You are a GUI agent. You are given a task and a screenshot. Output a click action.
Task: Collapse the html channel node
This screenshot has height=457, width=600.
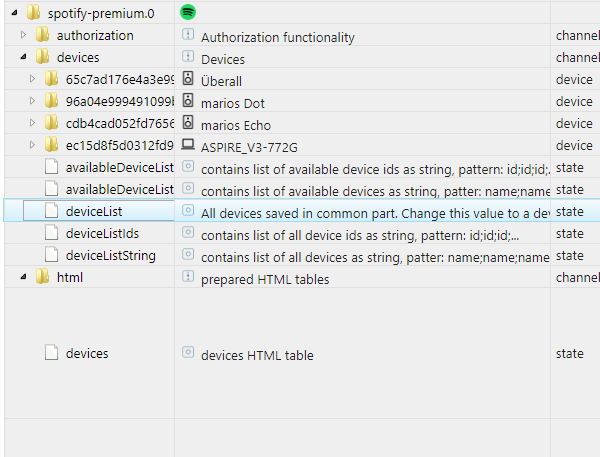click(x=24, y=277)
